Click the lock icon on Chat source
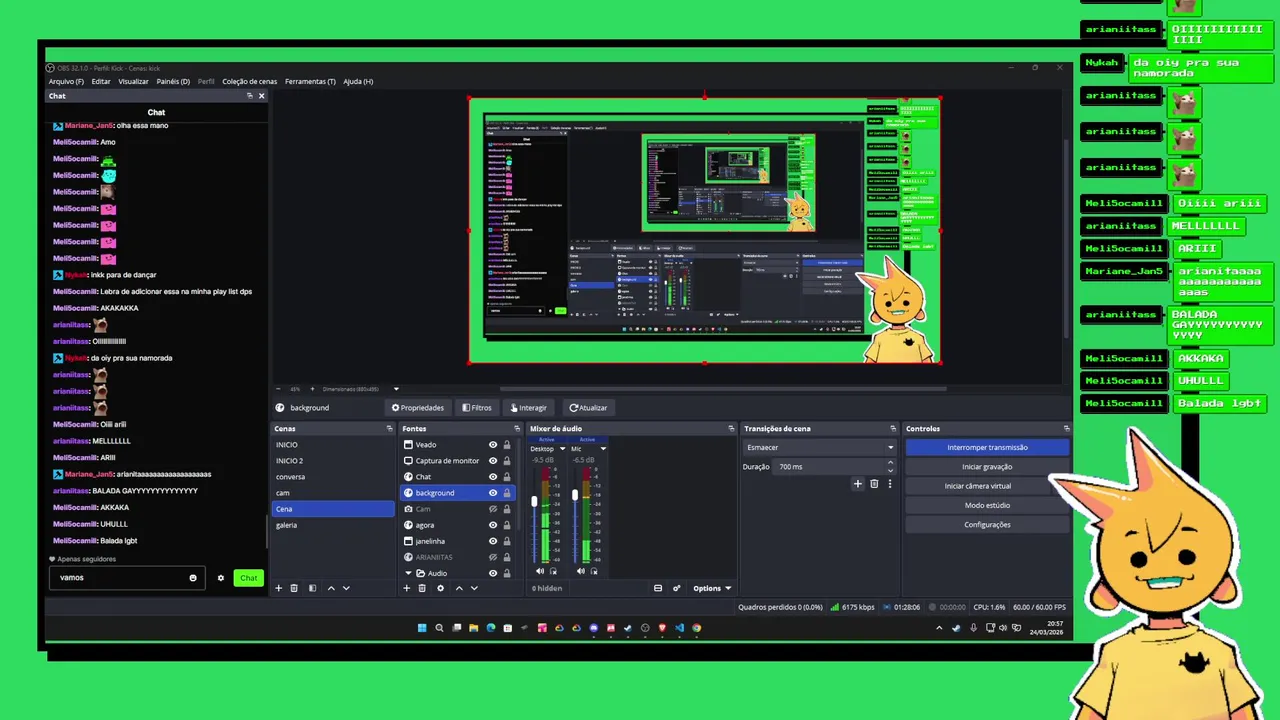The width and height of the screenshot is (1280, 720). 507,477
